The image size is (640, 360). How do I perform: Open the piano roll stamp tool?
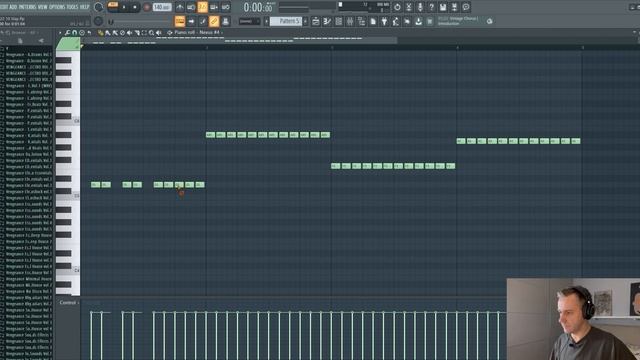[82, 33]
